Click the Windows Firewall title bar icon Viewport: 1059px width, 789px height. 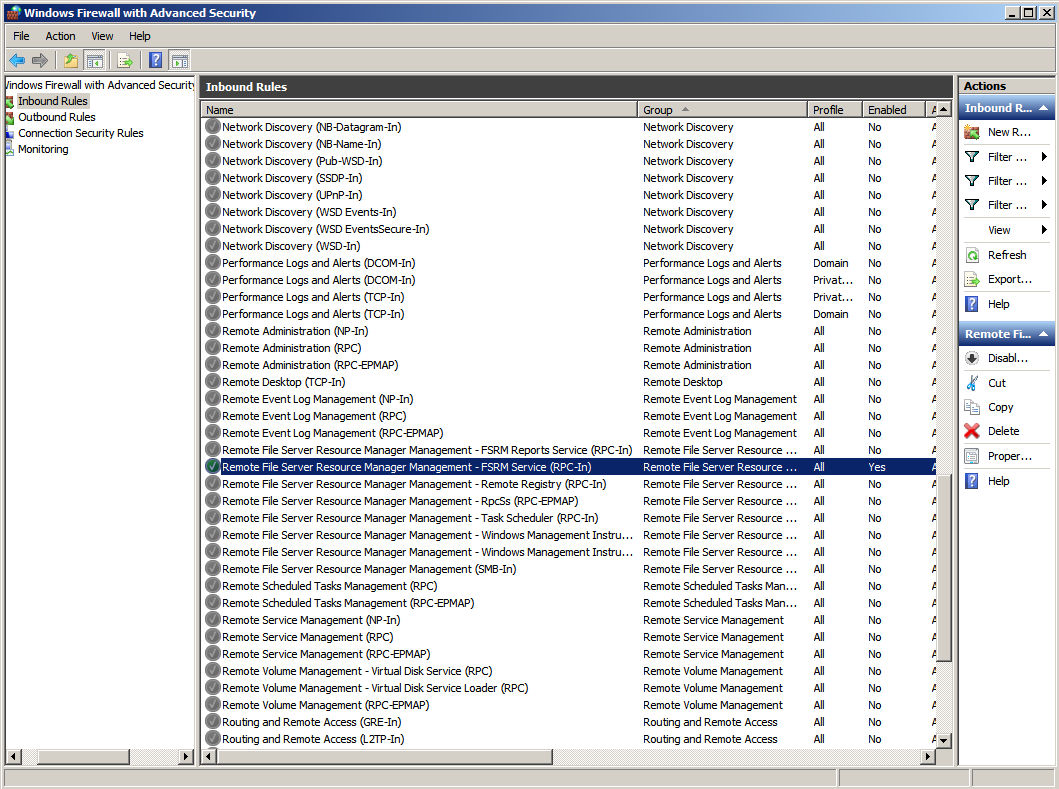pos(14,13)
